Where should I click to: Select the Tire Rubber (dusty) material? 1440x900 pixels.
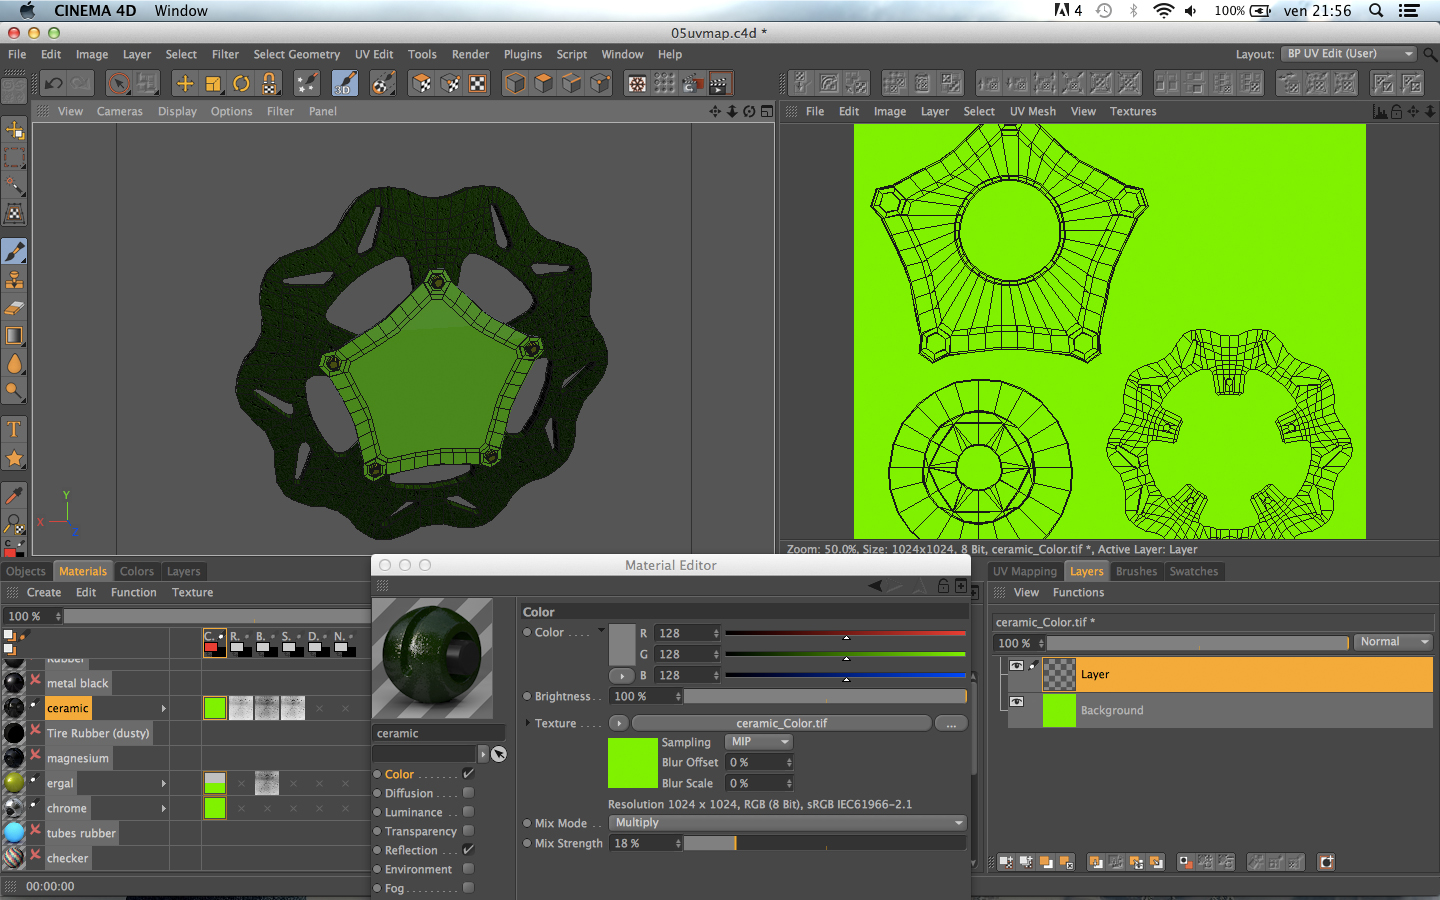point(98,733)
